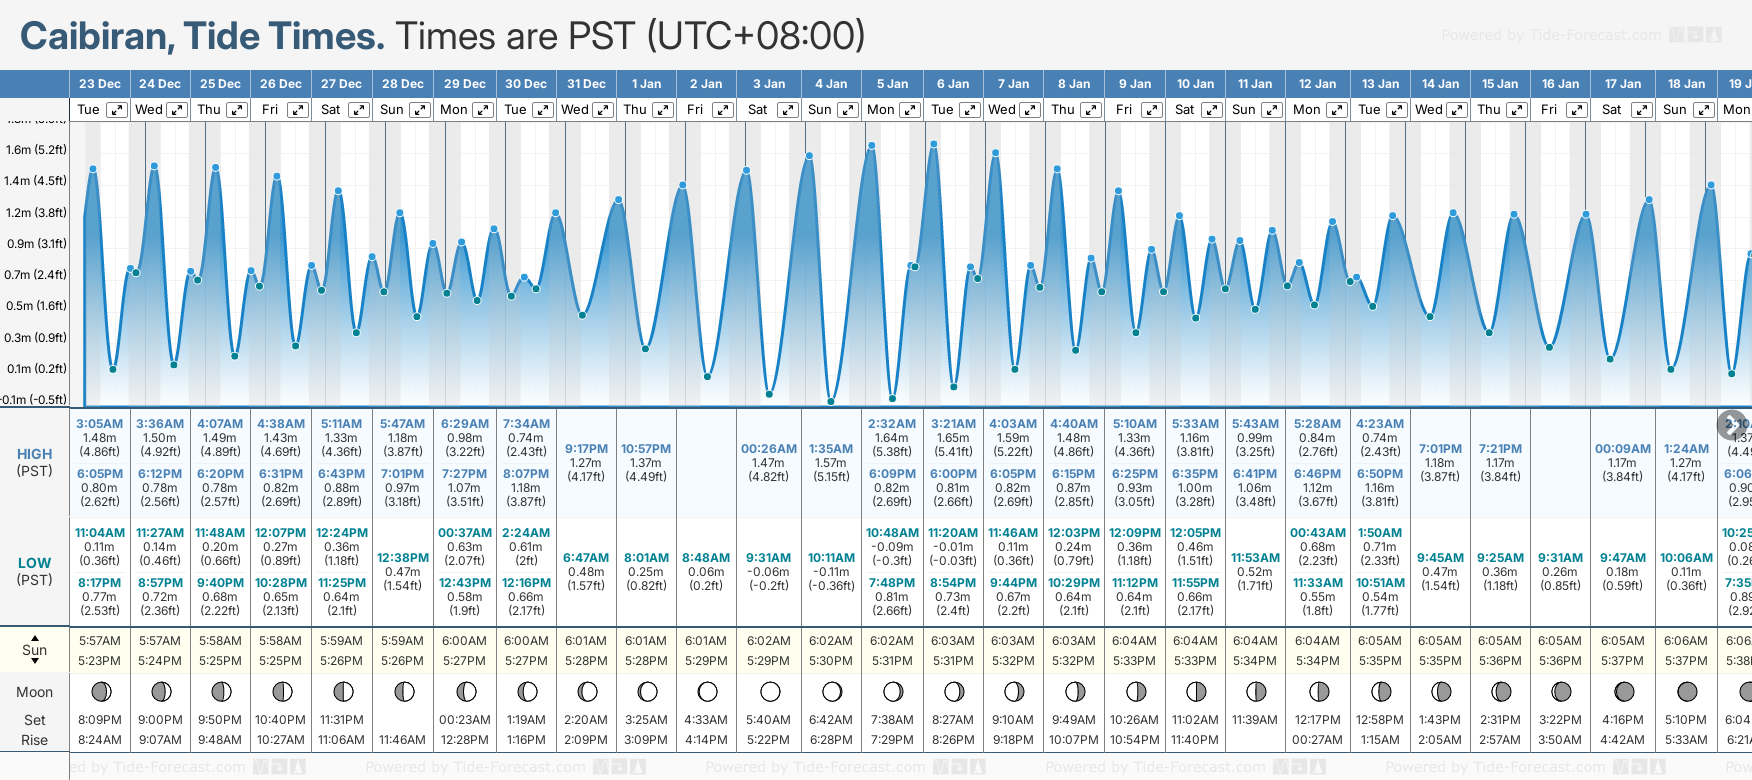Viewport: 1752px width, 780px height.
Task: Click the moon phase icon for 17 Jan
Action: point(1624,692)
